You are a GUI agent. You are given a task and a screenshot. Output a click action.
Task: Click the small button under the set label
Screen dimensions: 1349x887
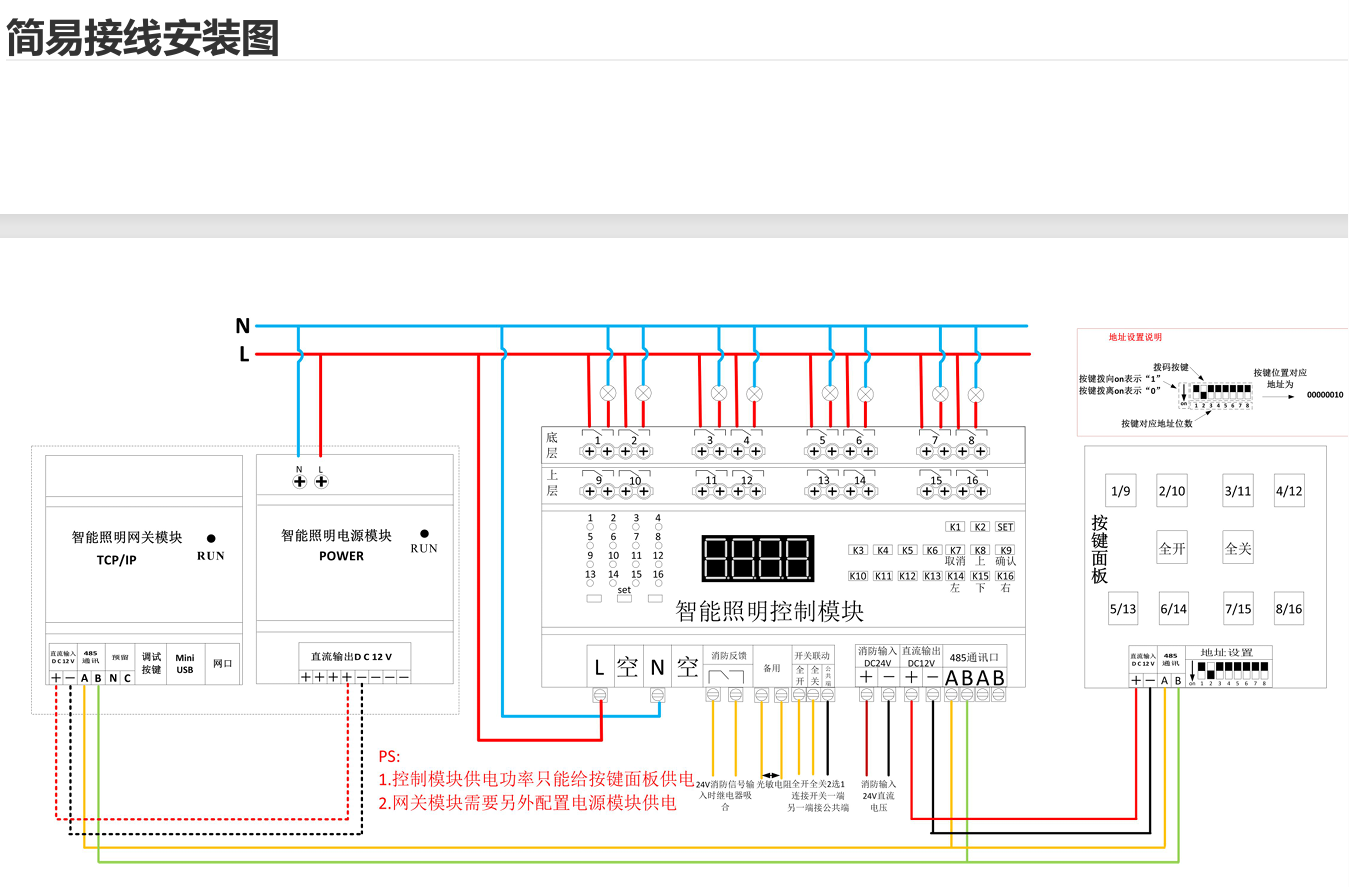pos(624,599)
